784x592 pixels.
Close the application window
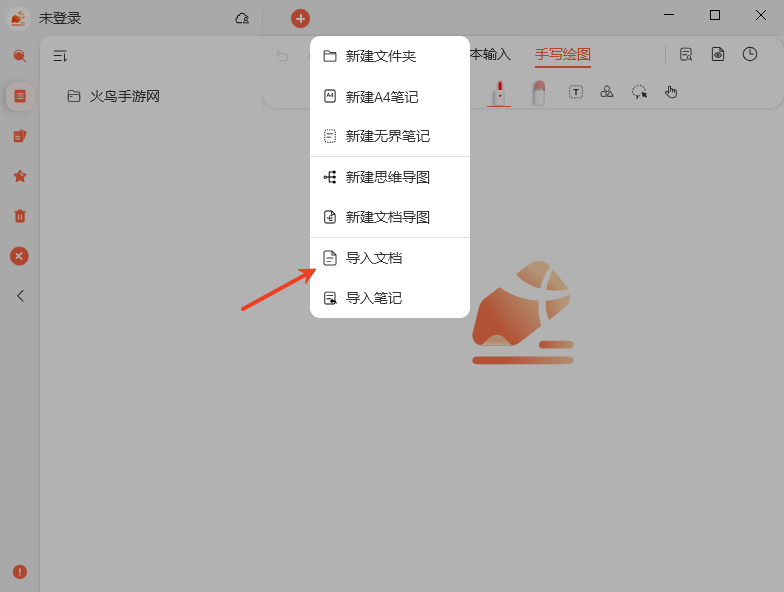[760, 15]
